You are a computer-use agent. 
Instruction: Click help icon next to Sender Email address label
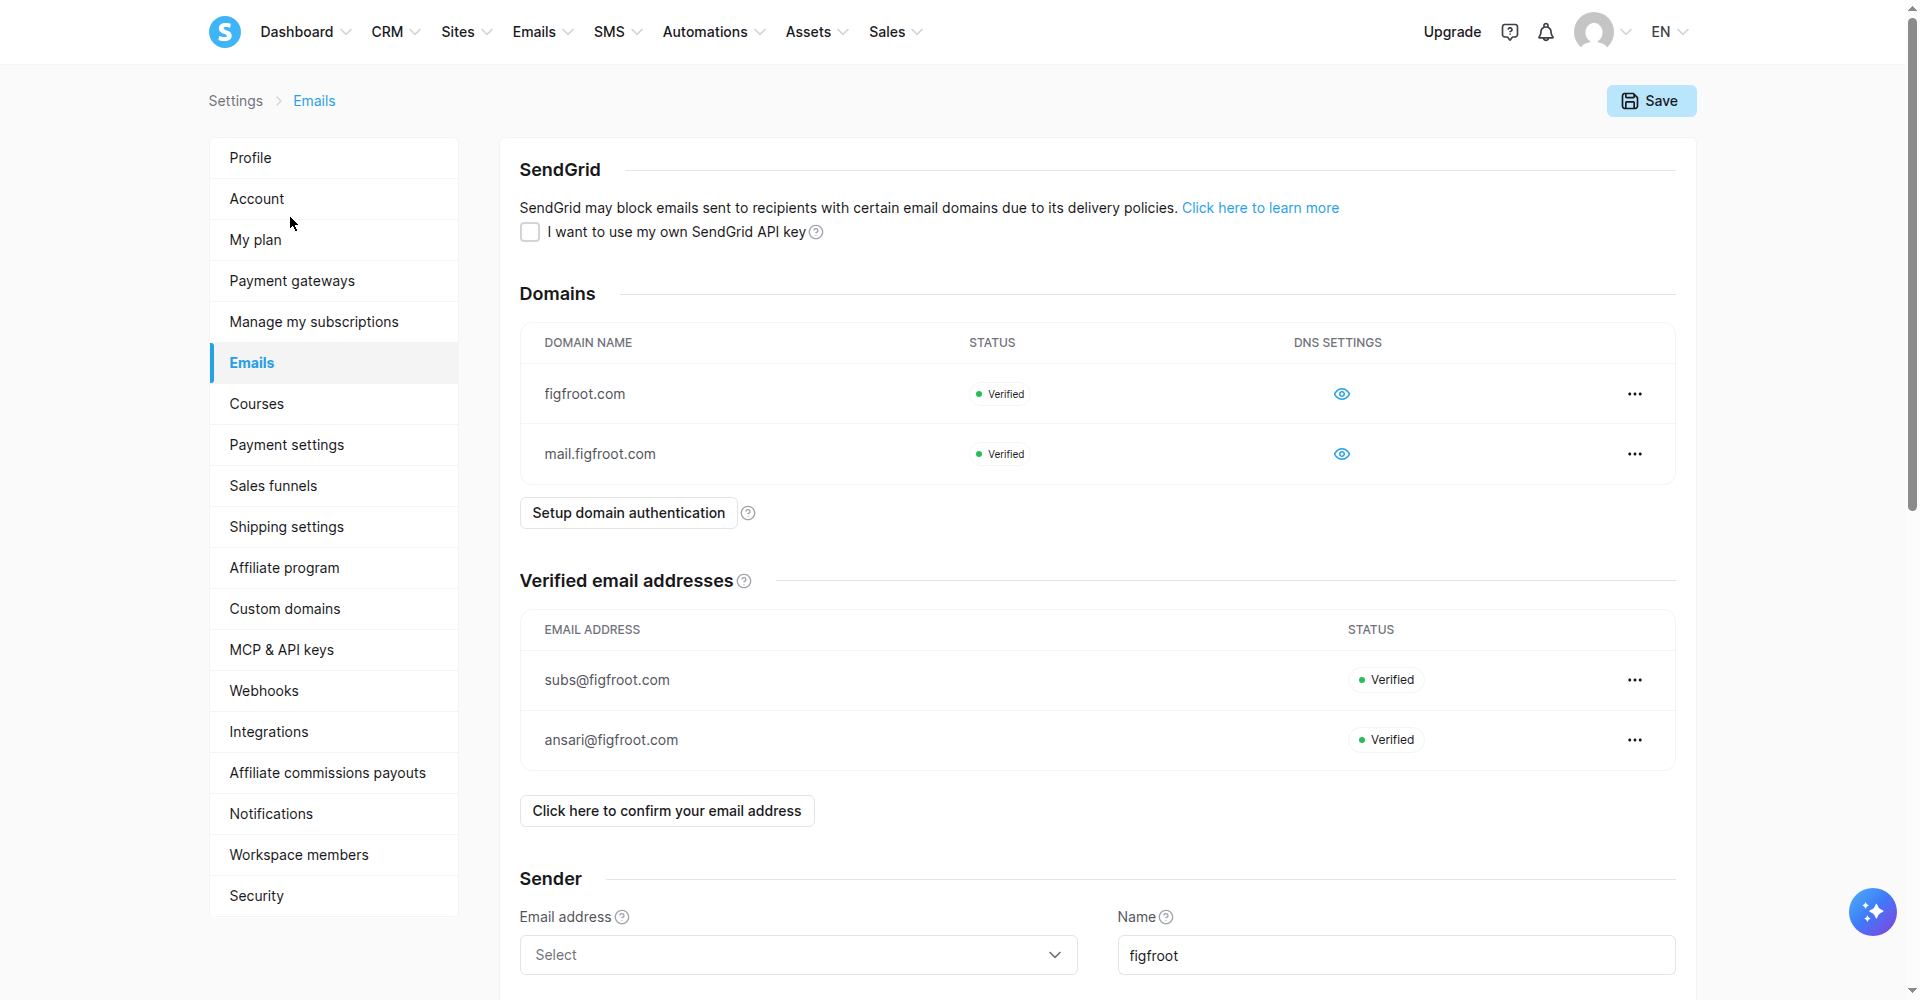(622, 917)
